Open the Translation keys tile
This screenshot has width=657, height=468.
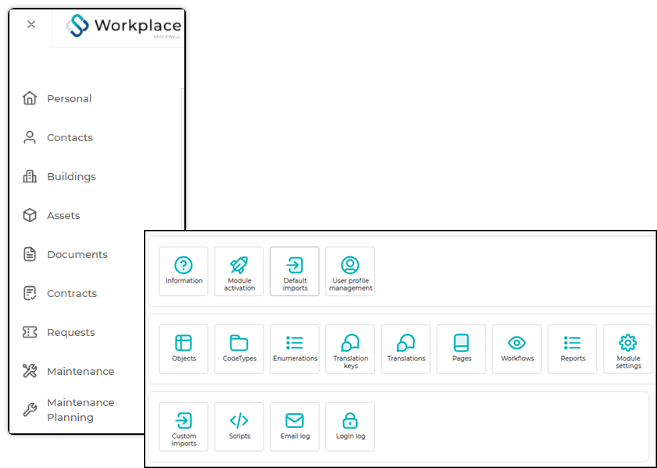(350, 349)
